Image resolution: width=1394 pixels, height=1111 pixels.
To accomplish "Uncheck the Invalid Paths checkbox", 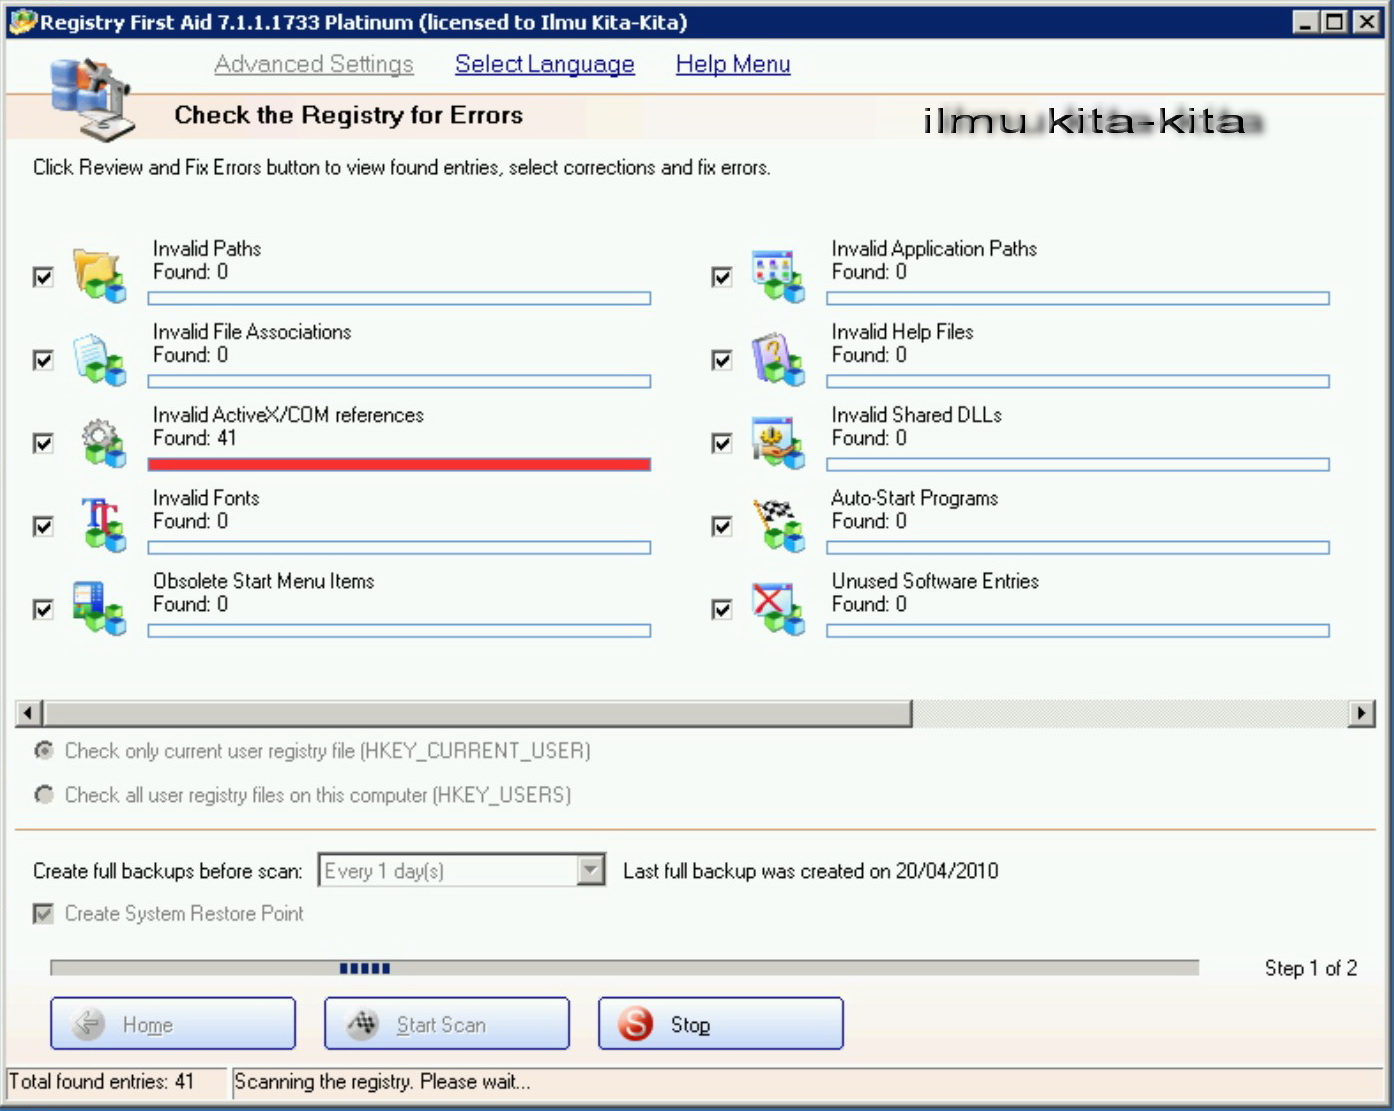I will [43, 277].
